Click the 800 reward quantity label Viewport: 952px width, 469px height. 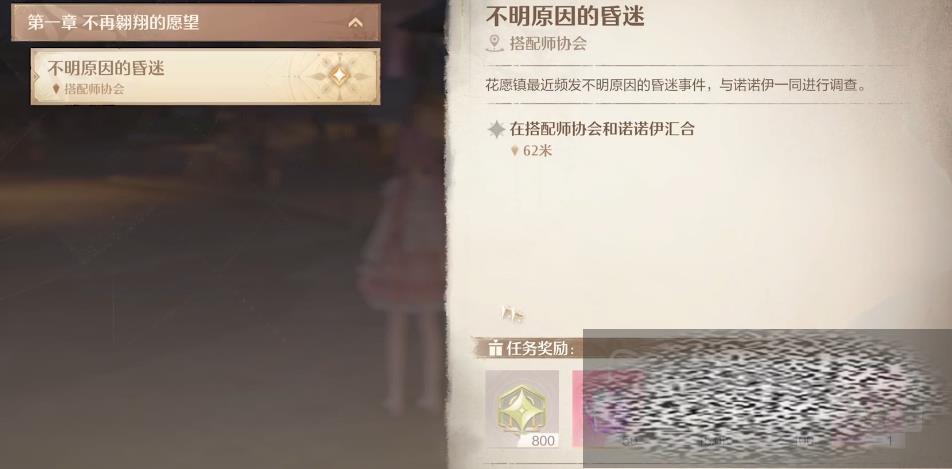tap(543, 441)
